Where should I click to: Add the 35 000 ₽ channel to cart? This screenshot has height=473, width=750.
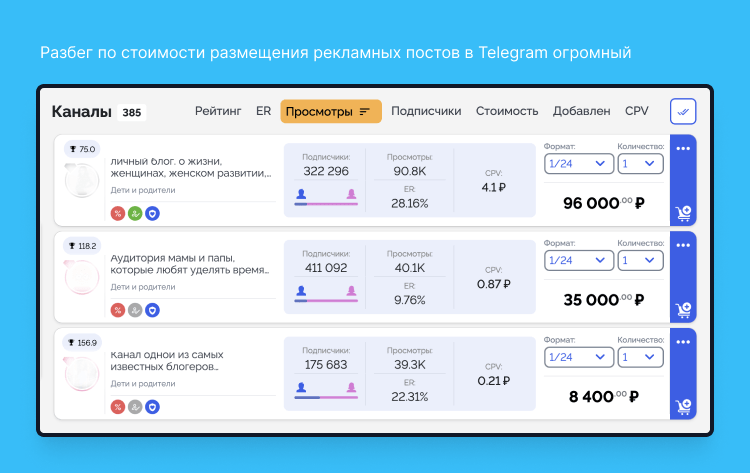[x=683, y=310]
